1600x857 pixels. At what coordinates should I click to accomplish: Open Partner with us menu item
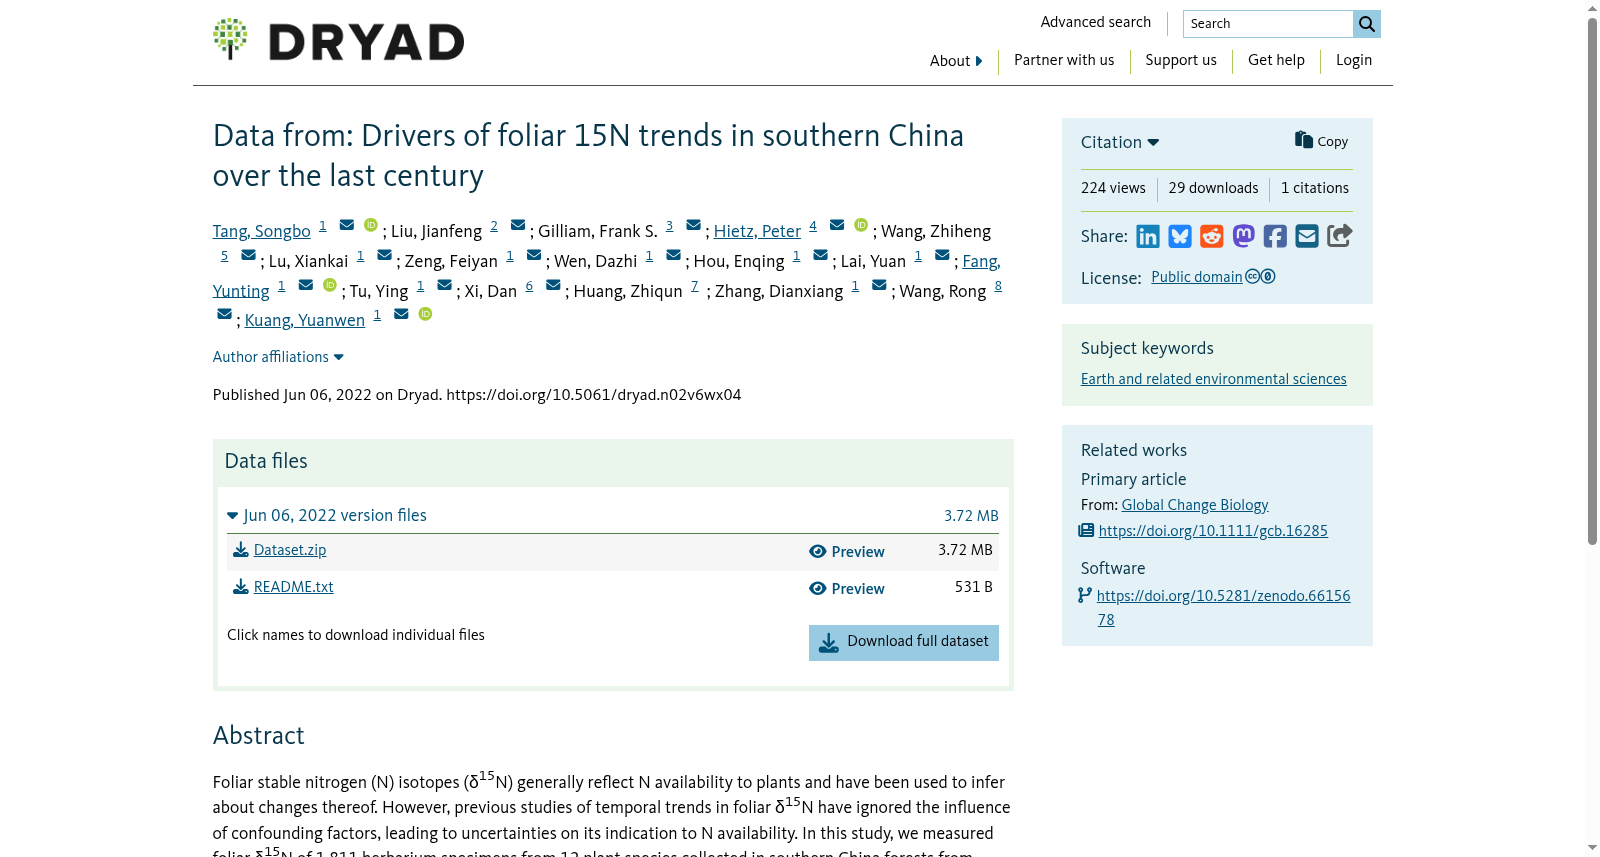pyautogui.click(x=1064, y=60)
